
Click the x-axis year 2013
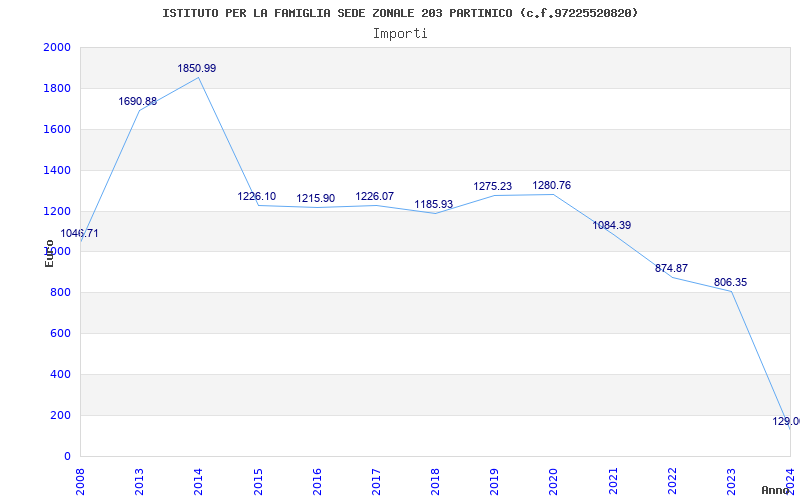coord(139,481)
